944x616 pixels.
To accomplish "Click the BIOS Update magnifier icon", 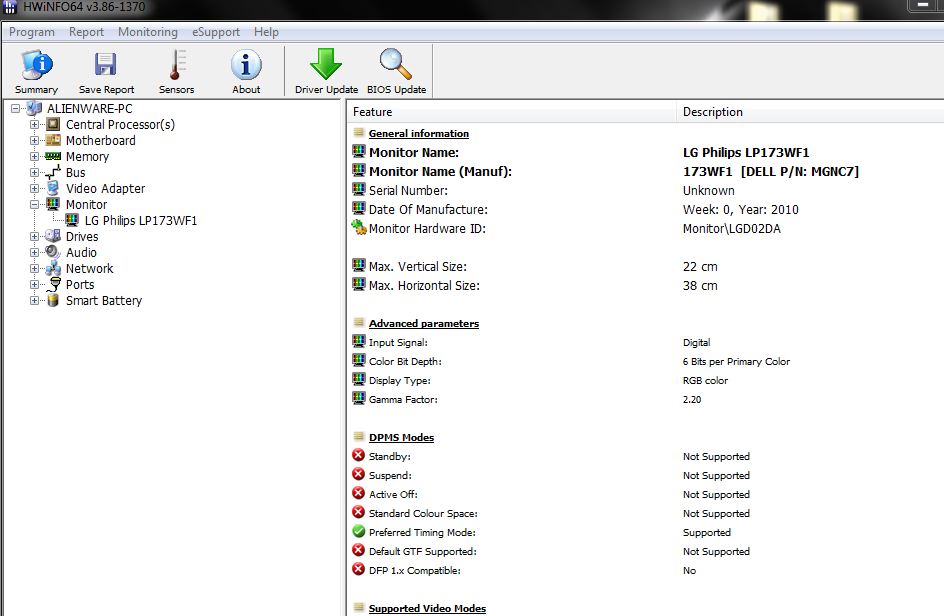I will 396,64.
